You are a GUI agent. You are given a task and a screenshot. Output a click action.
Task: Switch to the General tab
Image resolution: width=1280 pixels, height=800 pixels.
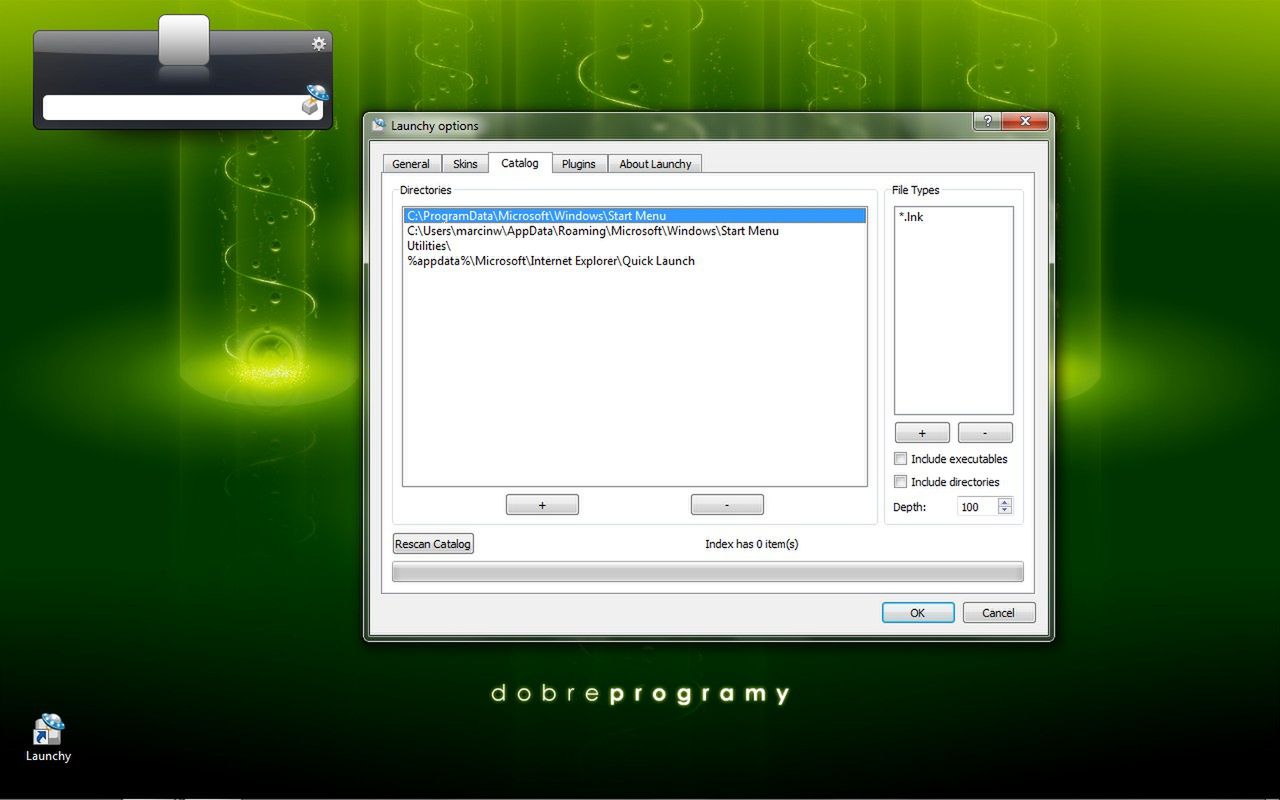(411, 164)
